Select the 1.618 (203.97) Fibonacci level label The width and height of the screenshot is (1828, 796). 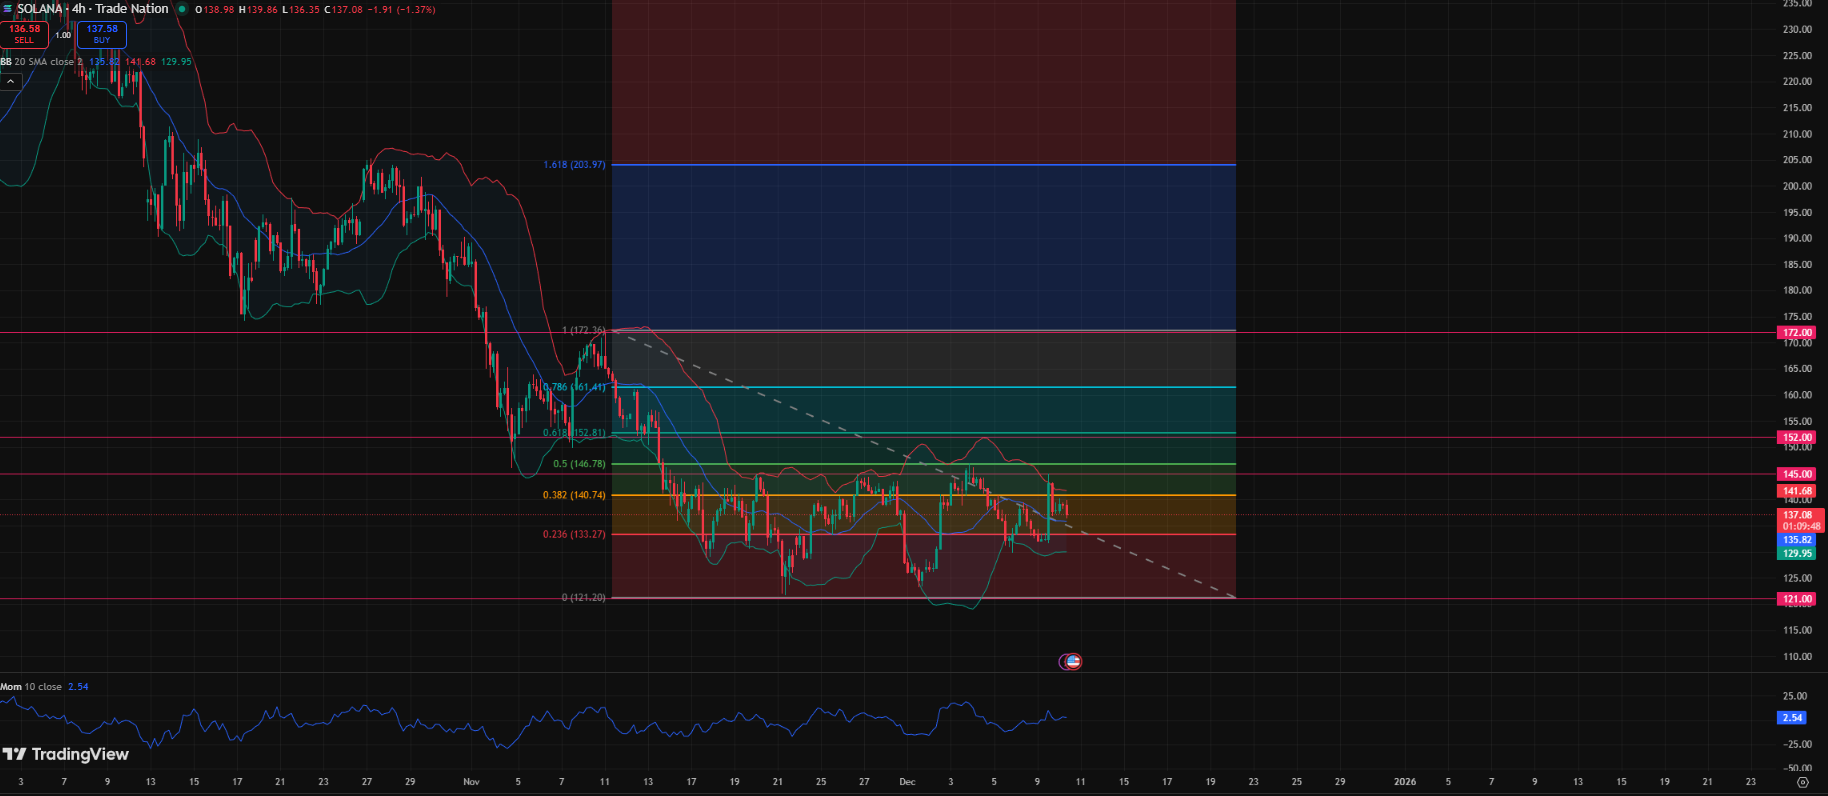click(574, 165)
